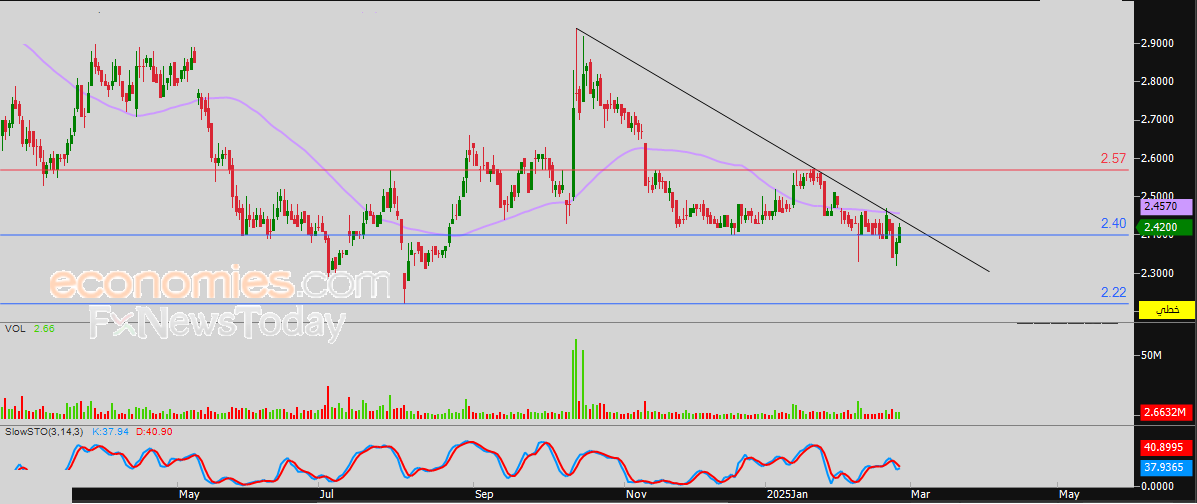Select the 37.9365 blue stochastic tag

[1166, 467]
